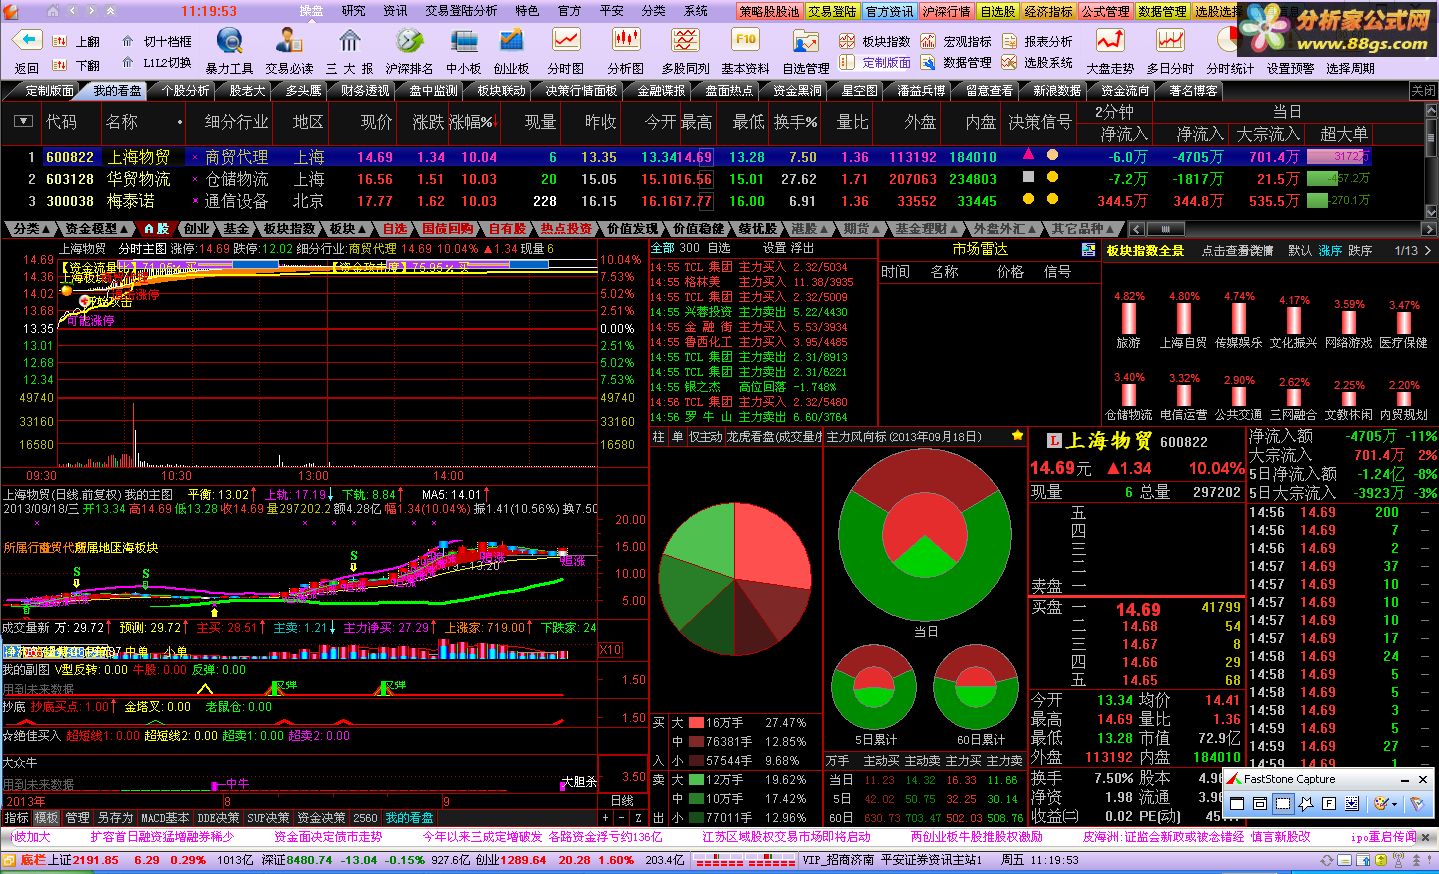This screenshot has height=874, width=1439.
Task: Expand the 板块 dropdown tab
Action: click(x=348, y=229)
